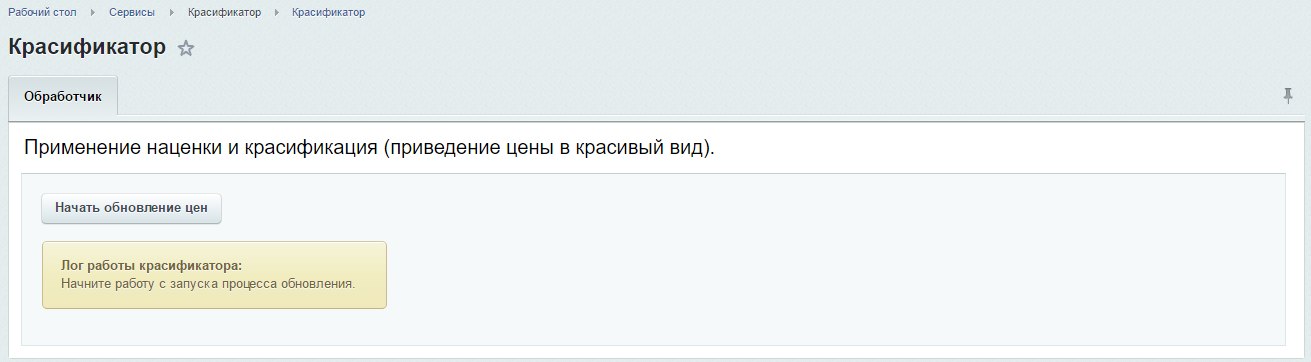The height and width of the screenshot is (362, 1311).
Task: Click the Лог работы красификатора label
Action: [152, 268]
